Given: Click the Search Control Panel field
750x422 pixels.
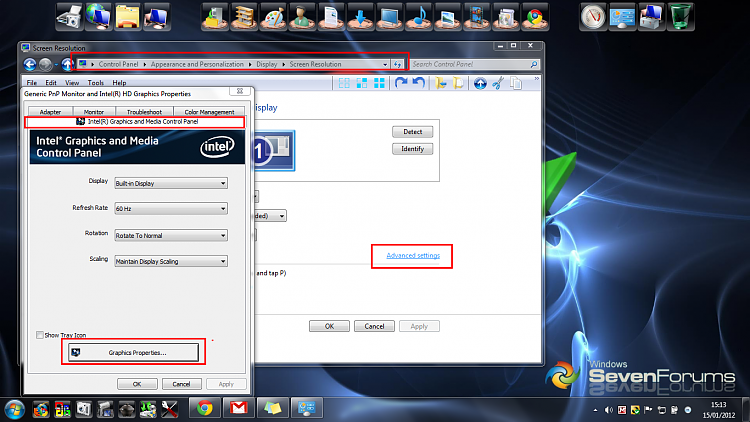Looking at the screenshot, I should [475, 64].
